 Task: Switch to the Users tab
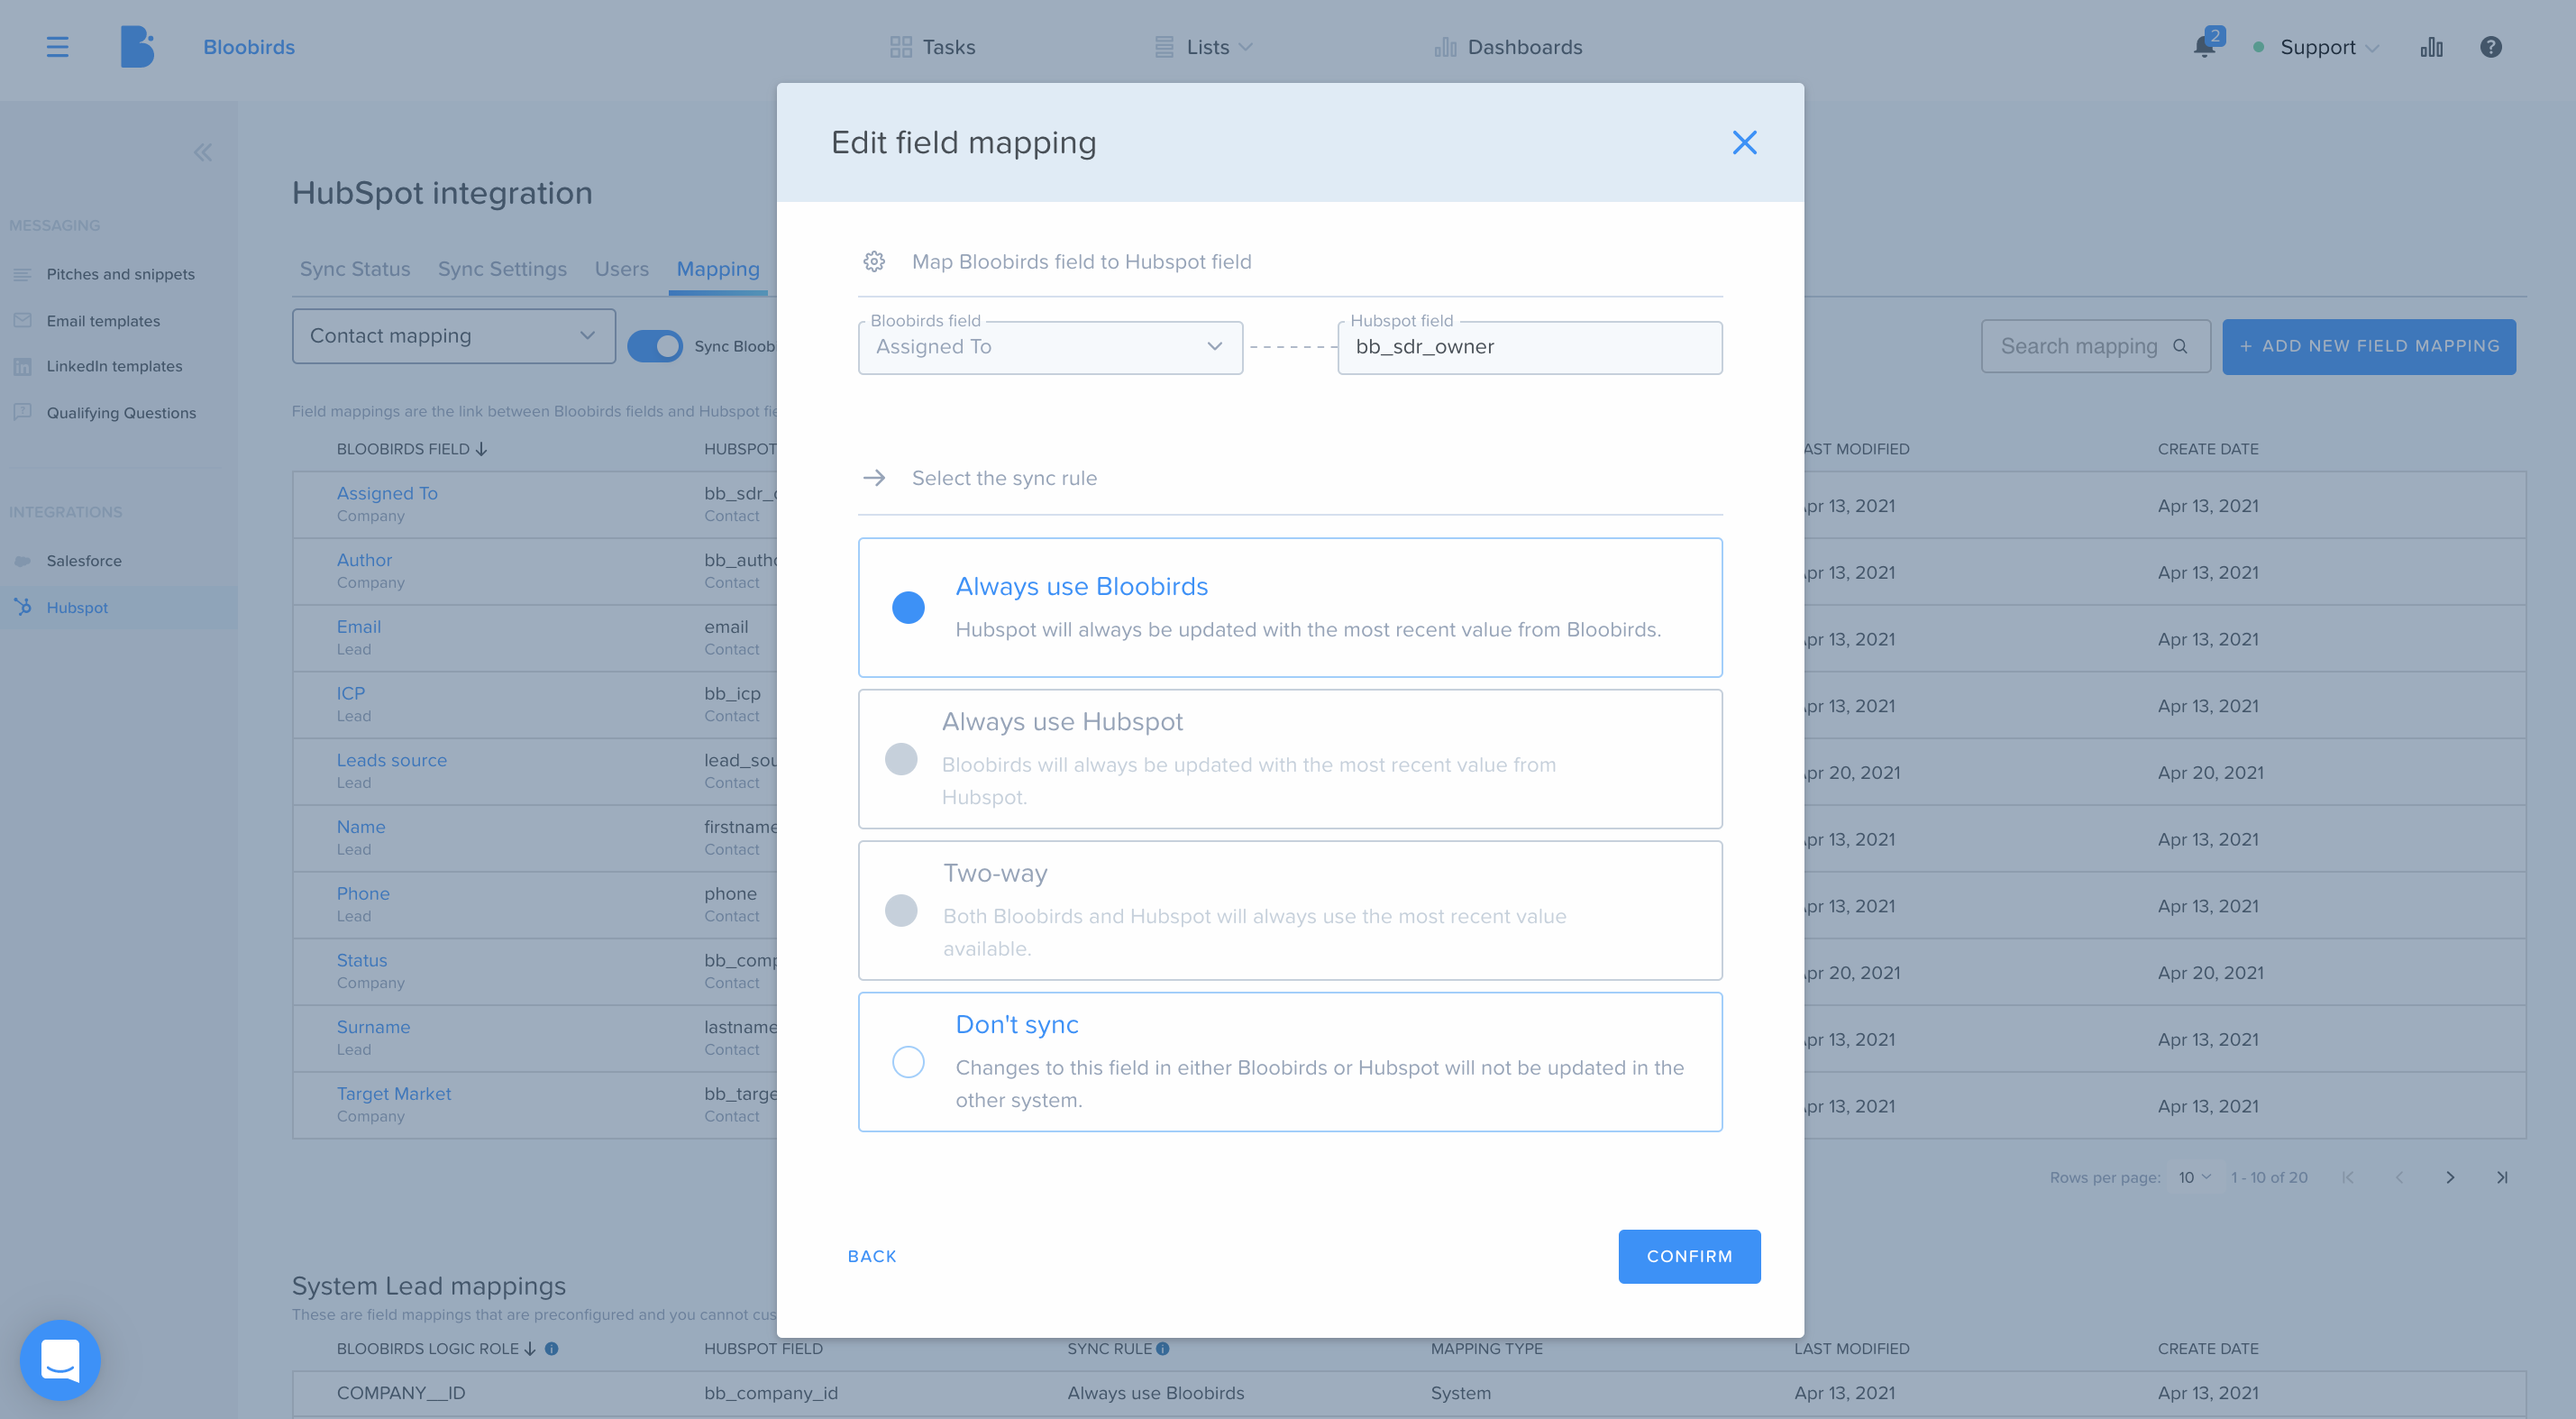click(621, 269)
